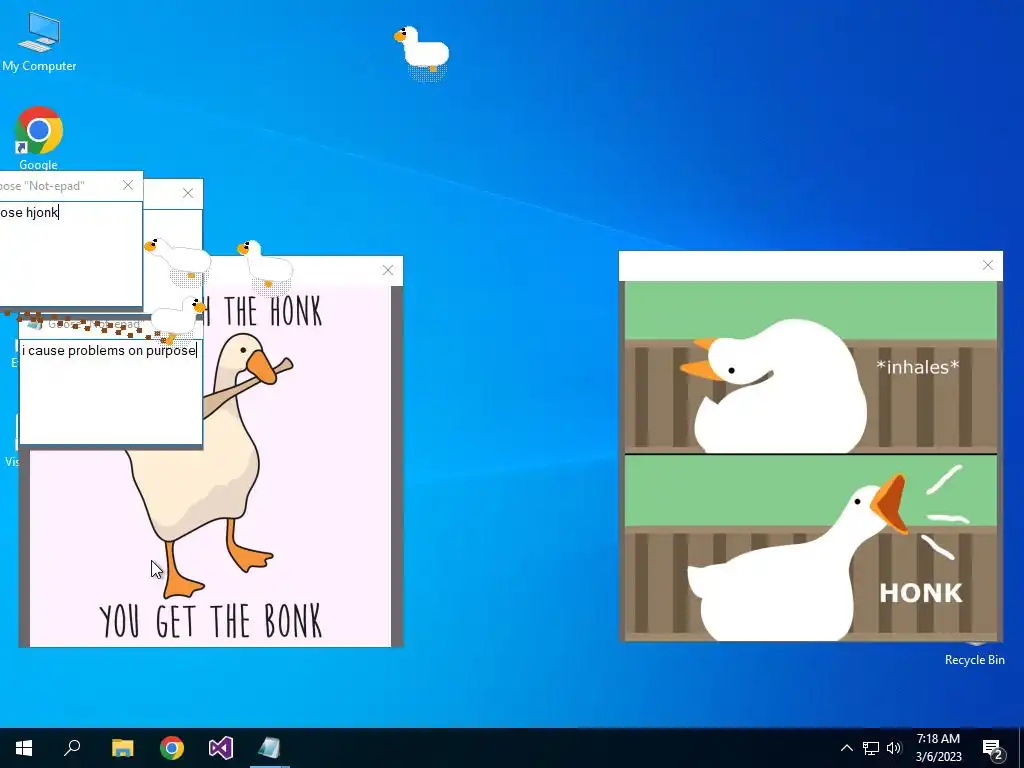
Task: Open the clock showing 7:18 AM
Action: (938, 748)
